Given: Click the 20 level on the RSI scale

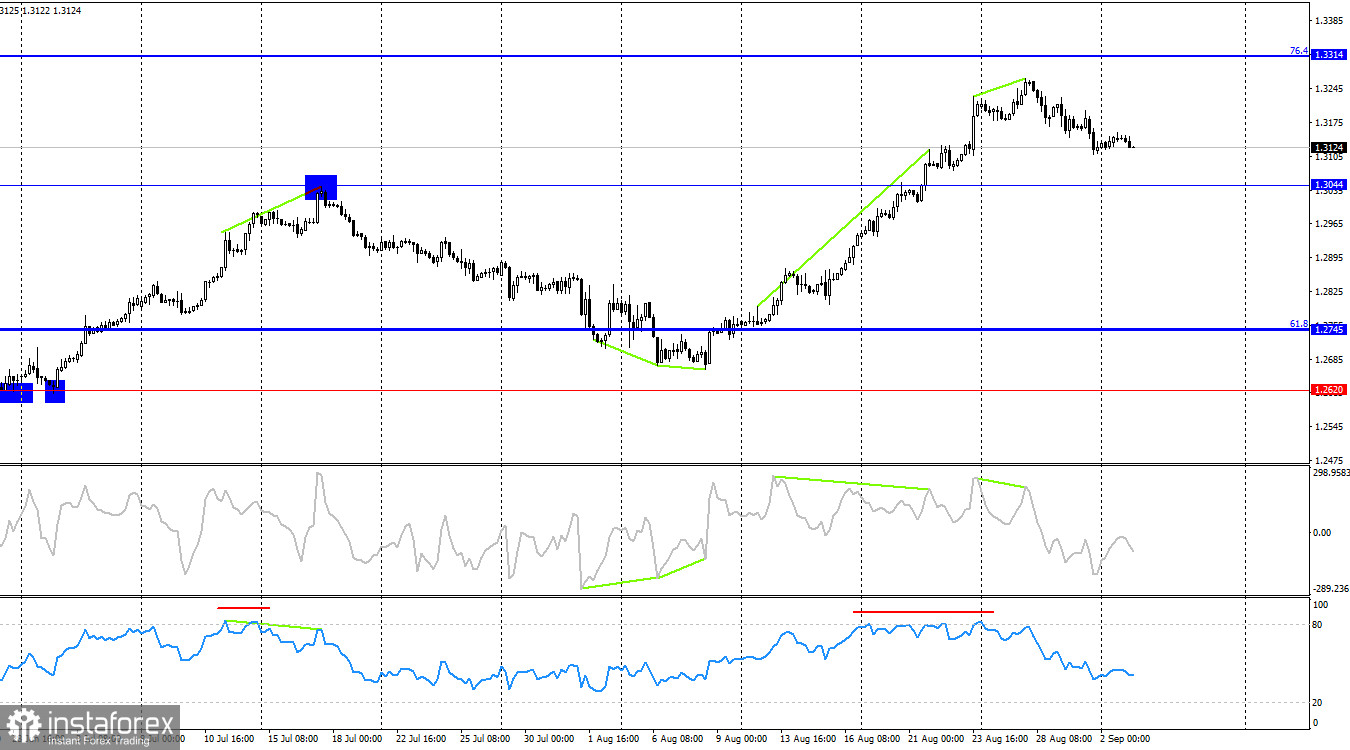Looking at the screenshot, I should tap(1318, 702).
